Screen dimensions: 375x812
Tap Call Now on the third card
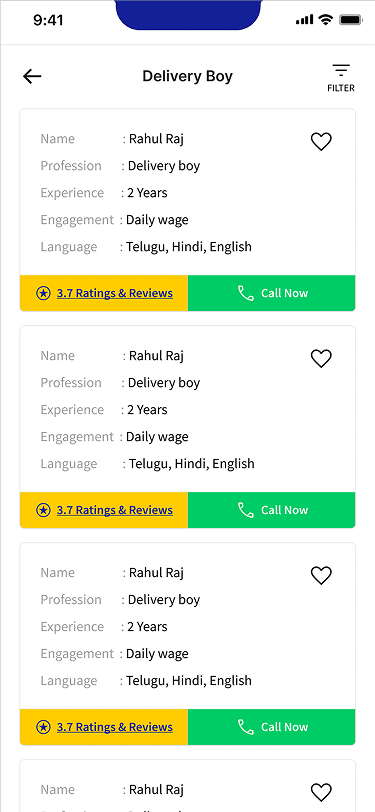[x=271, y=727]
